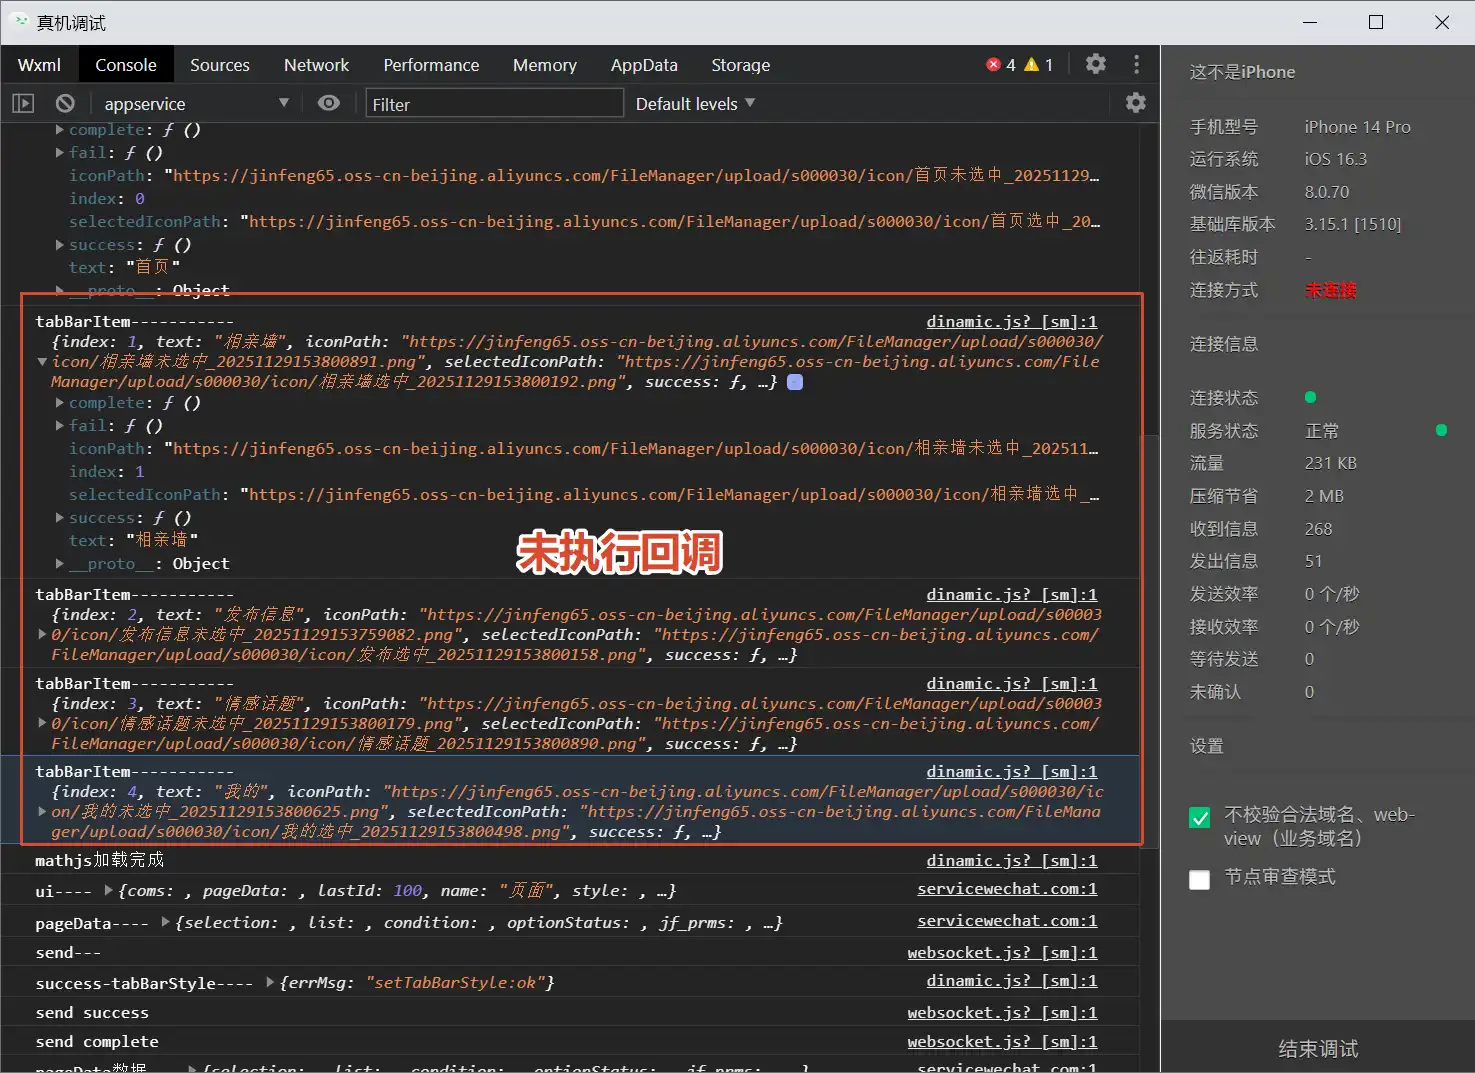
Task: Toggle the live expression eye icon
Action: (x=328, y=103)
